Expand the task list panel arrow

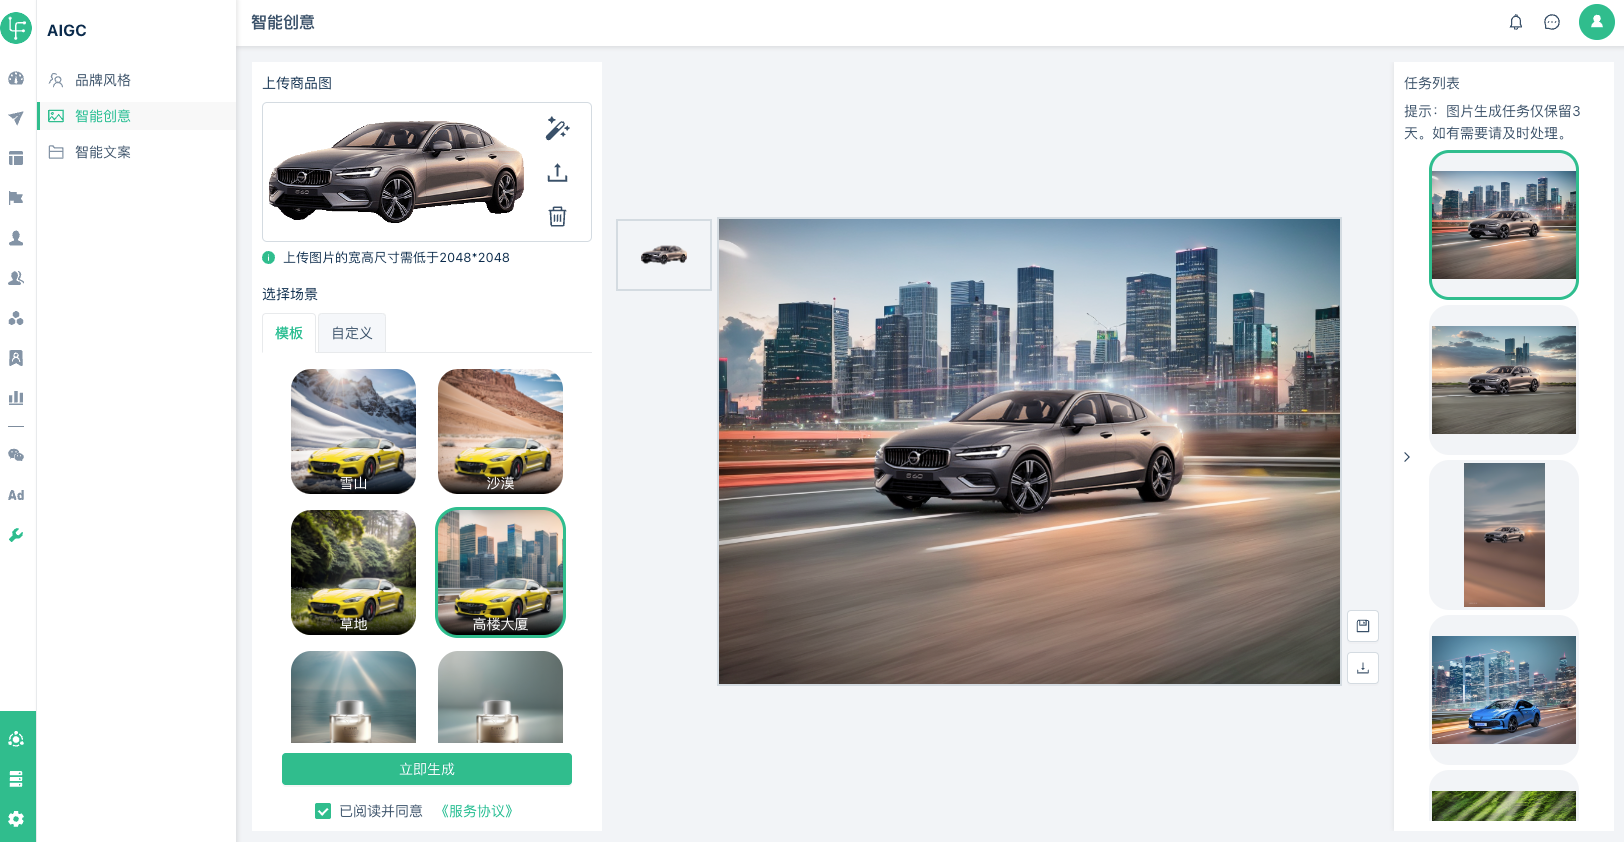pos(1406,457)
